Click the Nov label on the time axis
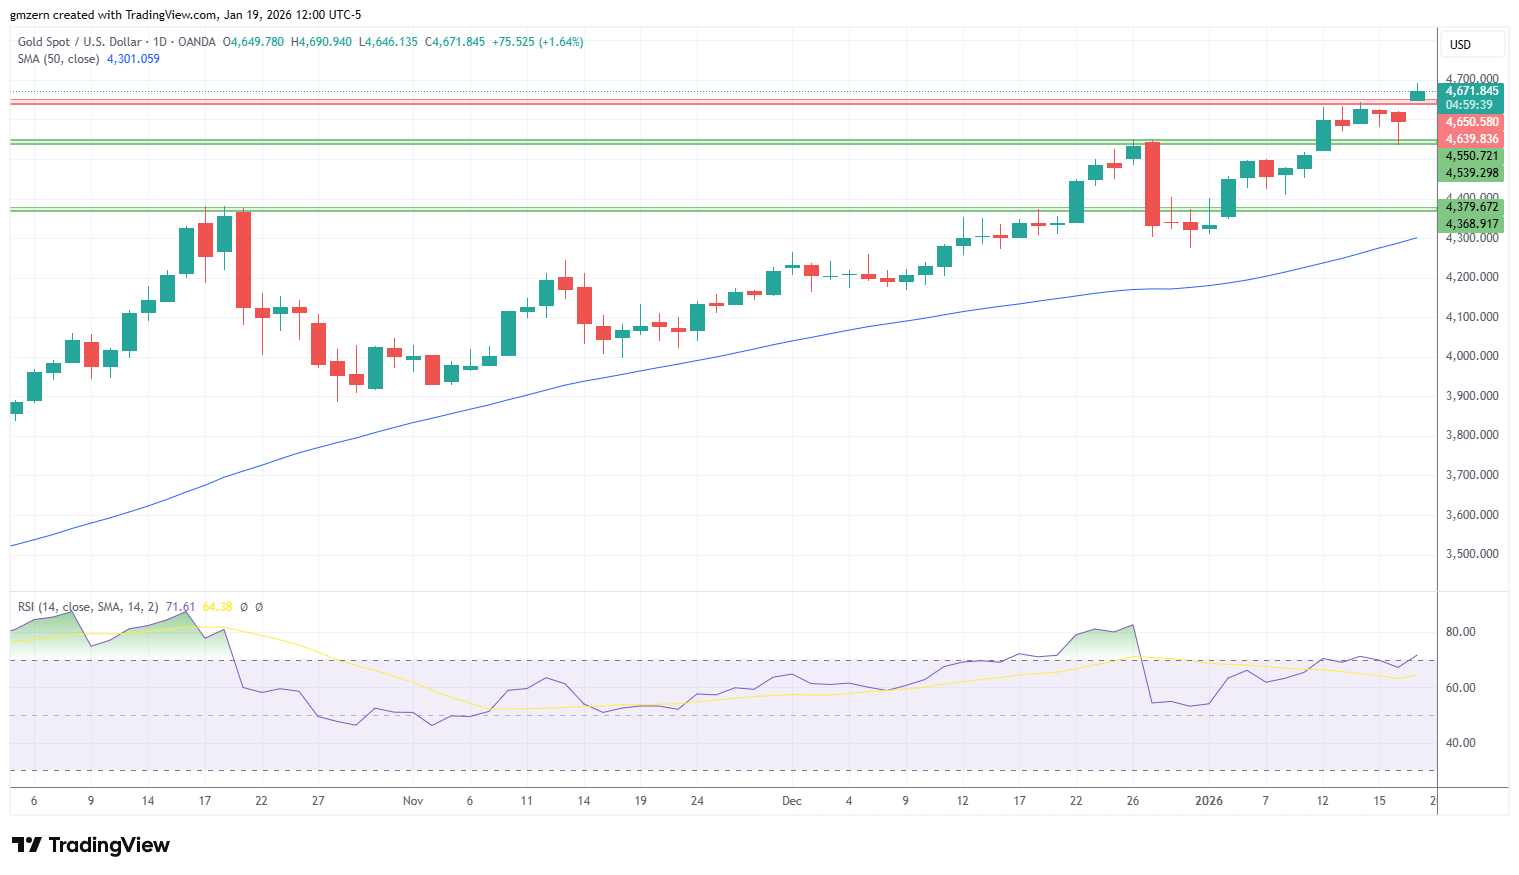This screenshot has width=1519, height=875. coord(413,801)
